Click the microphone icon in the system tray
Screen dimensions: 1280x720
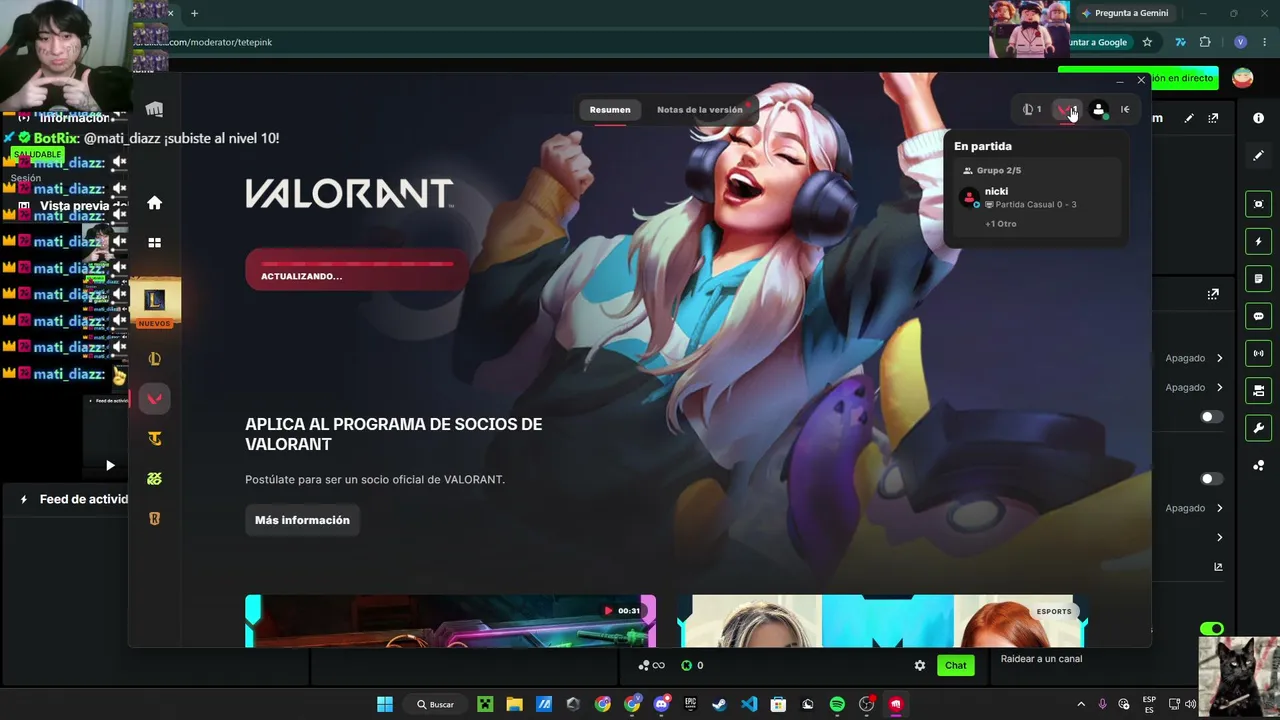coord(1102,704)
